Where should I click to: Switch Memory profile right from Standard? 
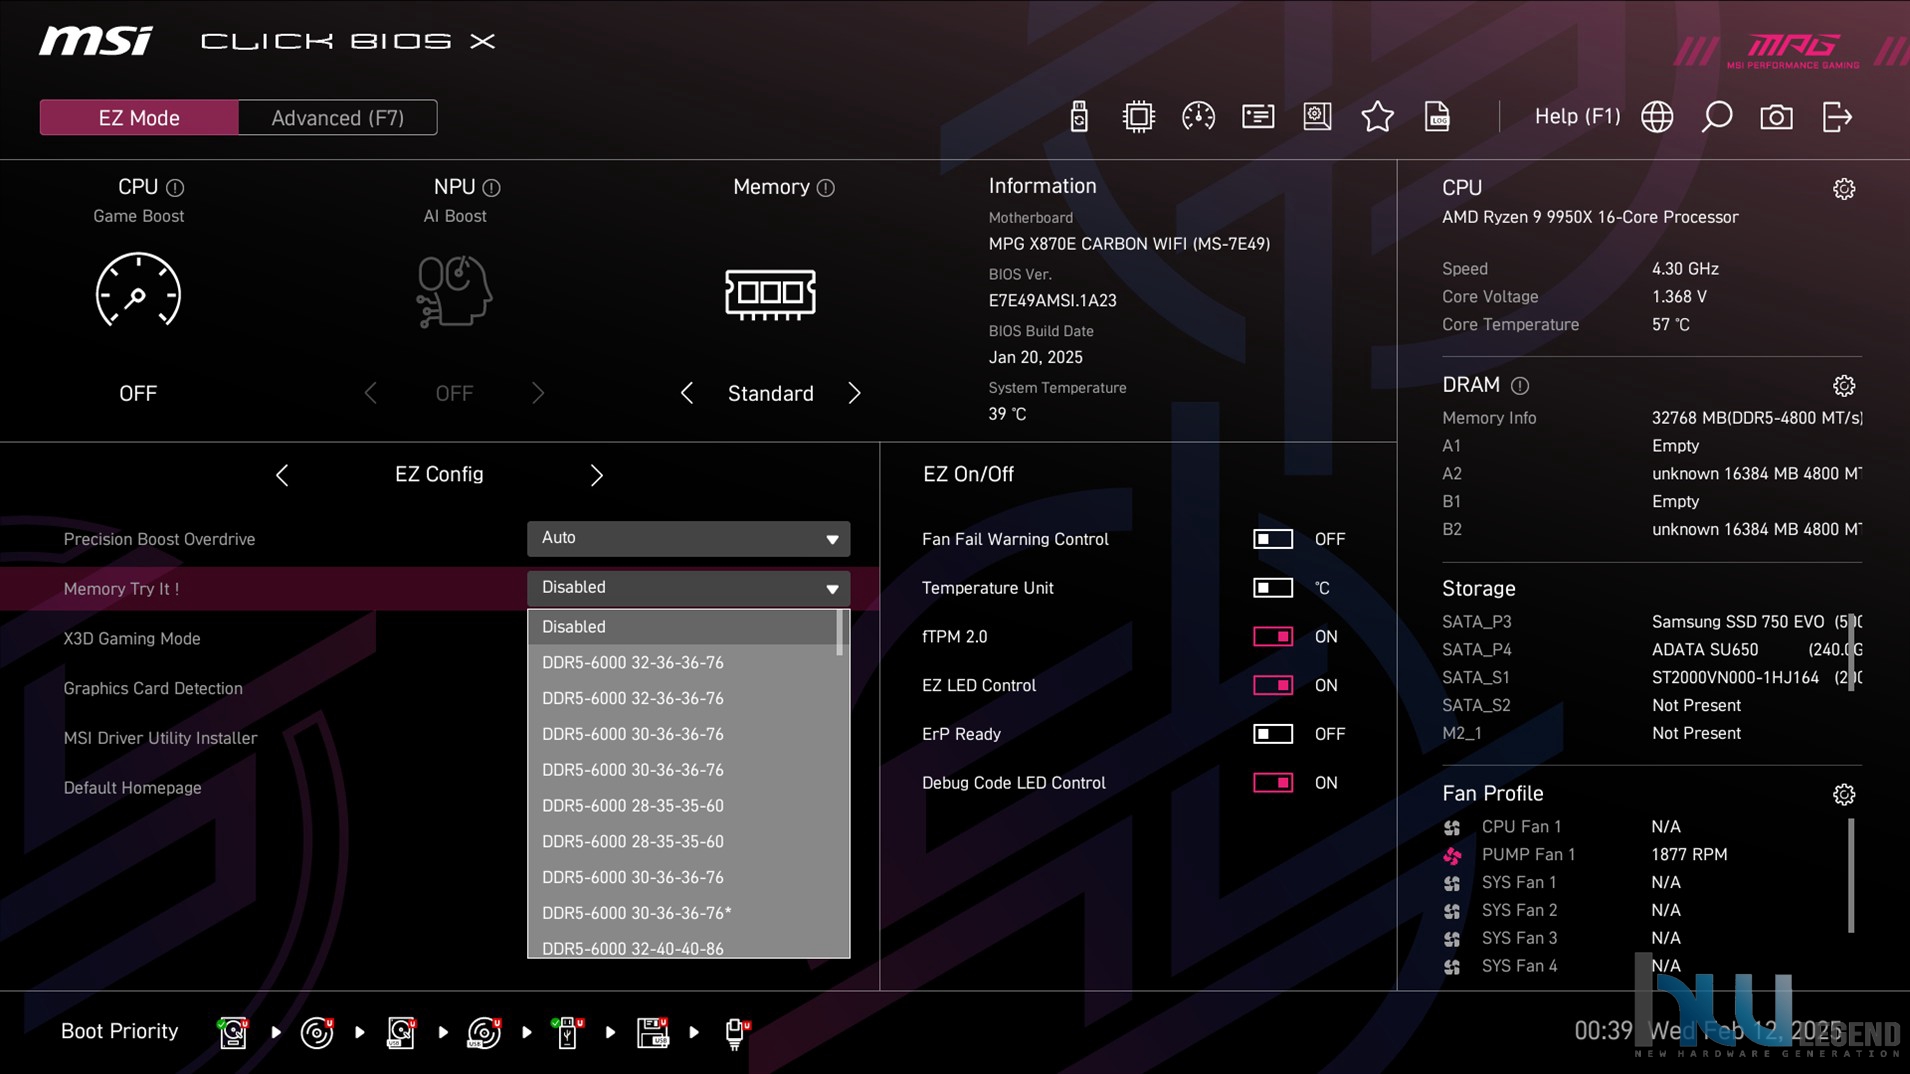pos(854,394)
